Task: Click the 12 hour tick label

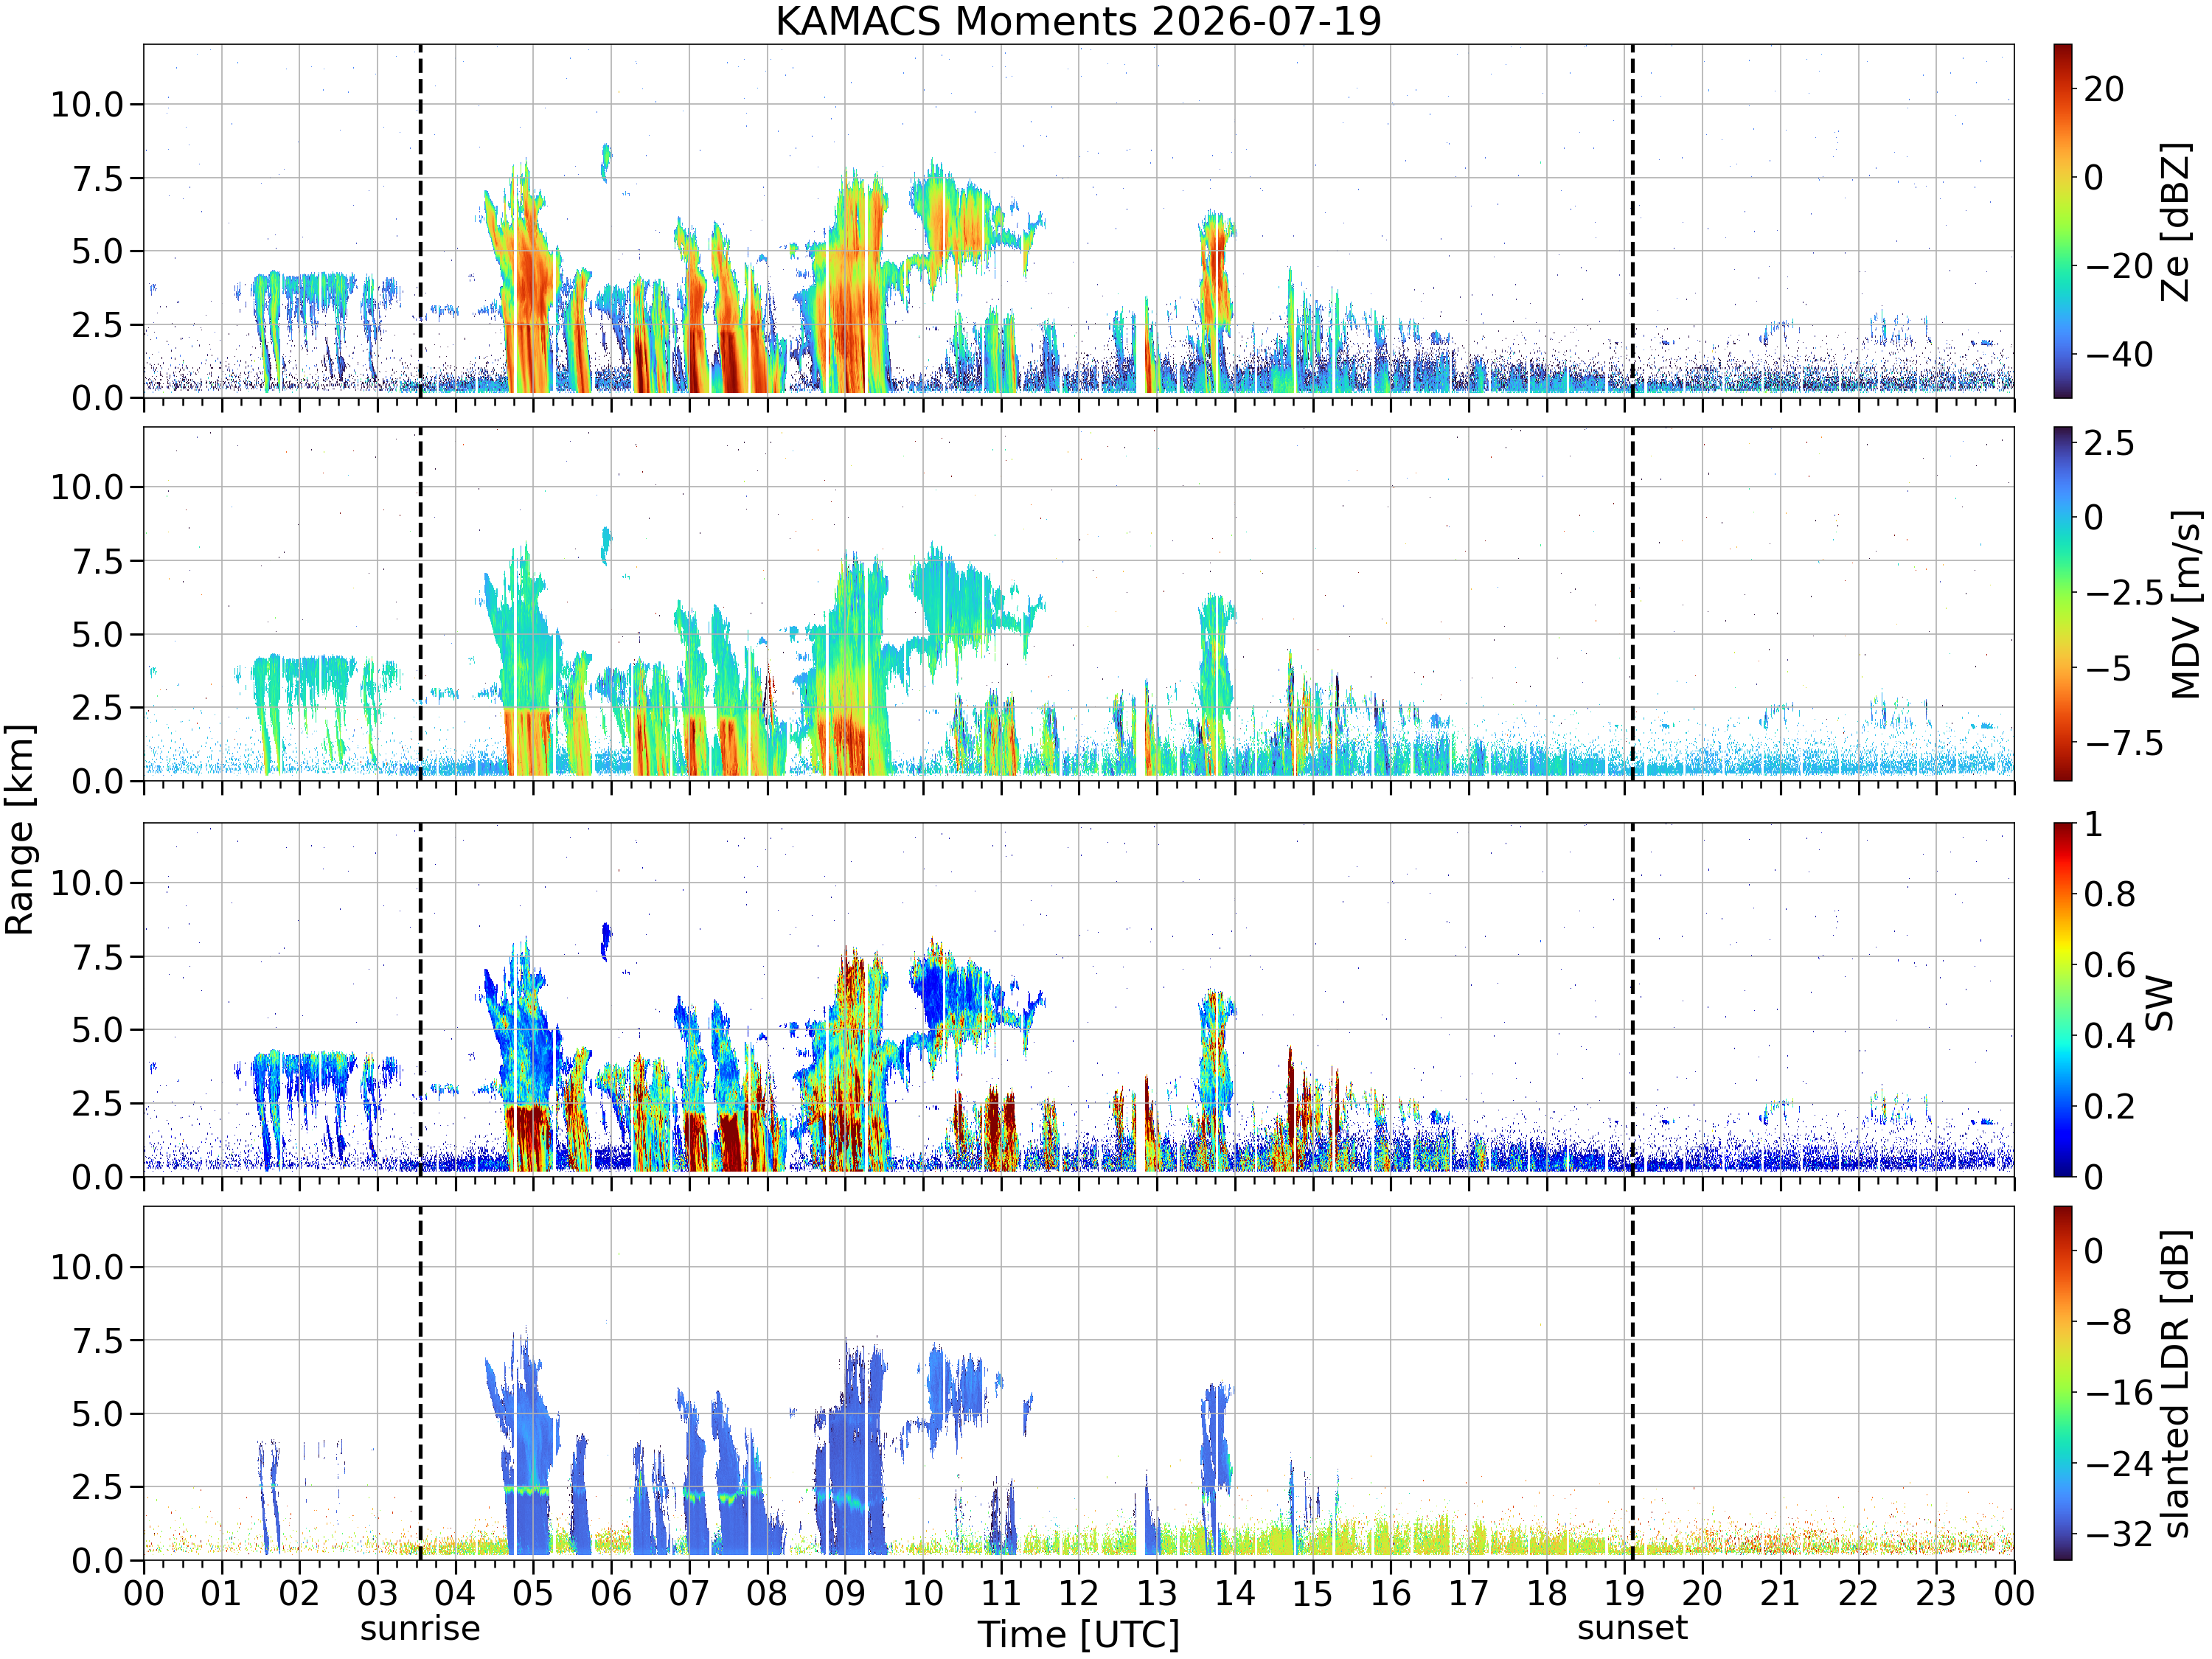Action: [x=1079, y=1593]
